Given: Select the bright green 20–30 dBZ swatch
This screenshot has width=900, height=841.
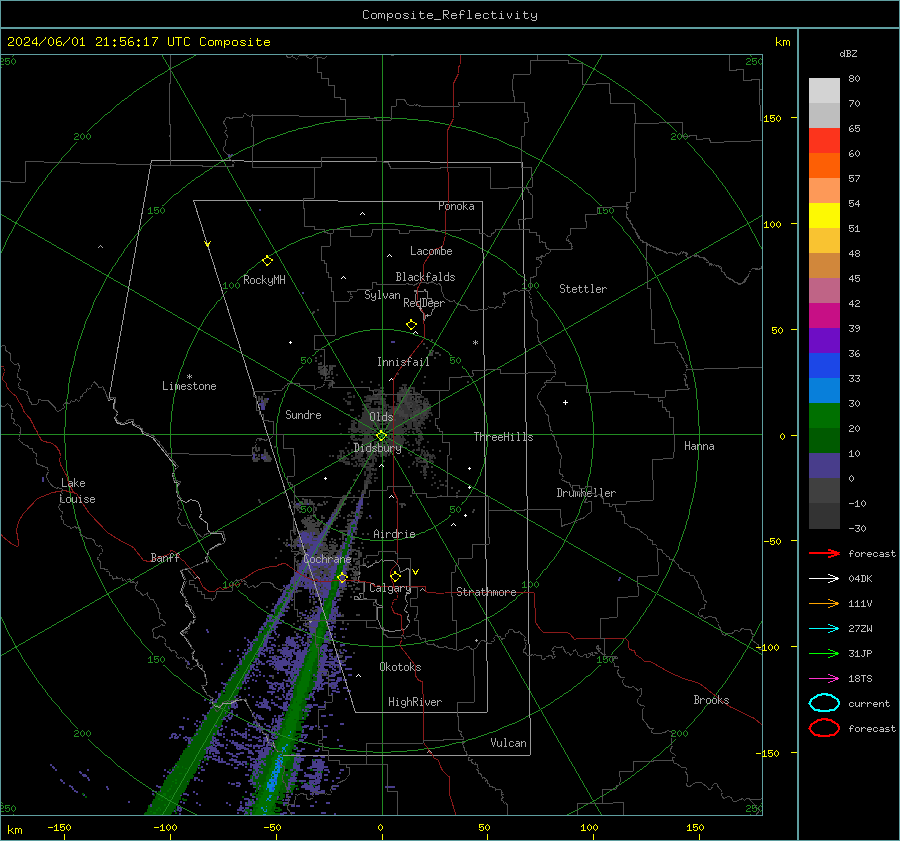Looking at the screenshot, I should pyautogui.click(x=824, y=415).
